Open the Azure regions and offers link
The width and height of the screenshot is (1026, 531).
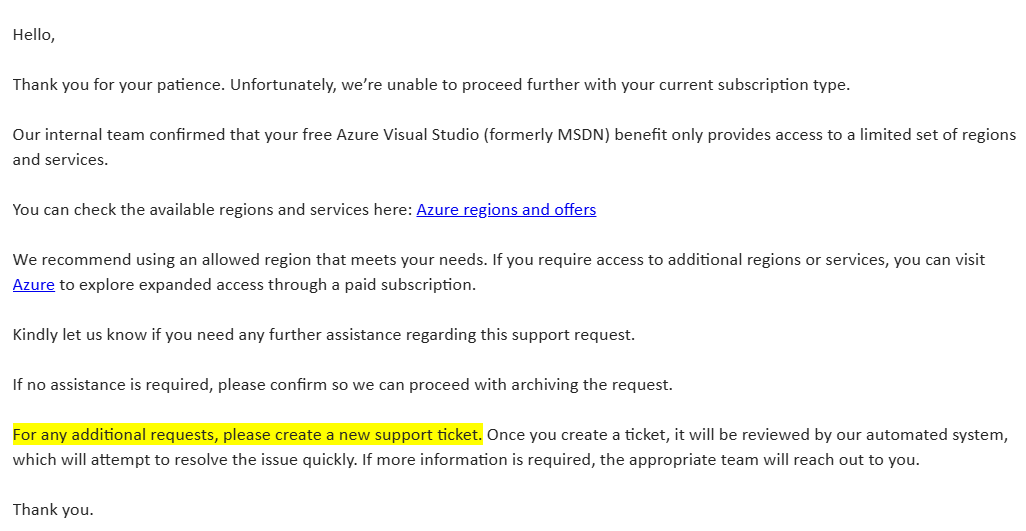[506, 210]
